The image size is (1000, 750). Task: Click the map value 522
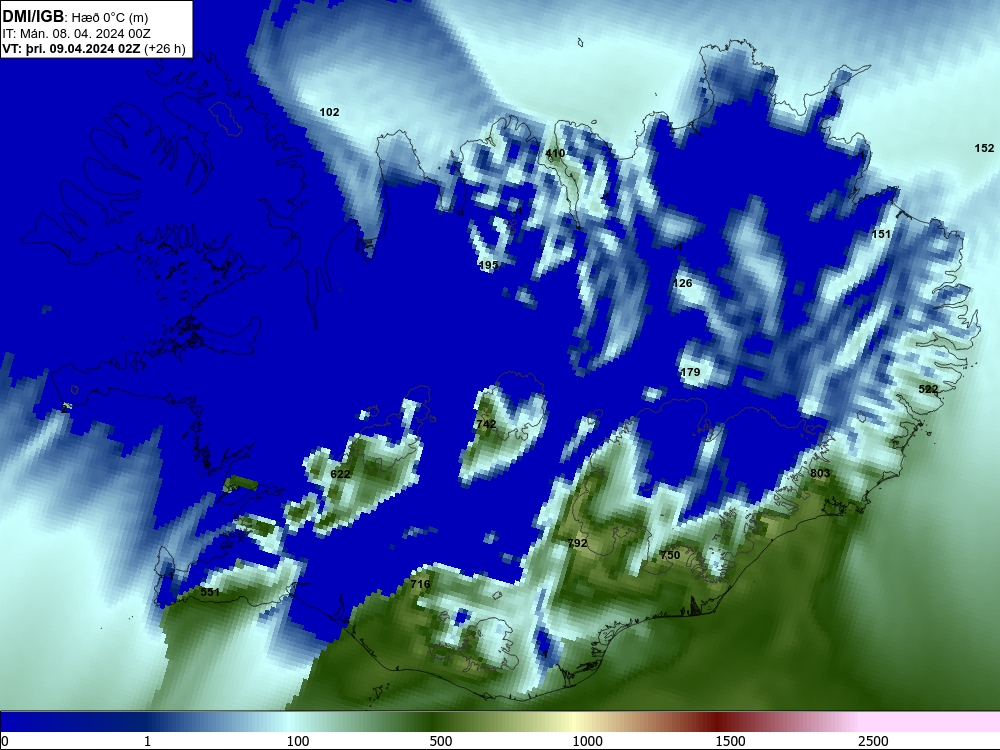928,389
